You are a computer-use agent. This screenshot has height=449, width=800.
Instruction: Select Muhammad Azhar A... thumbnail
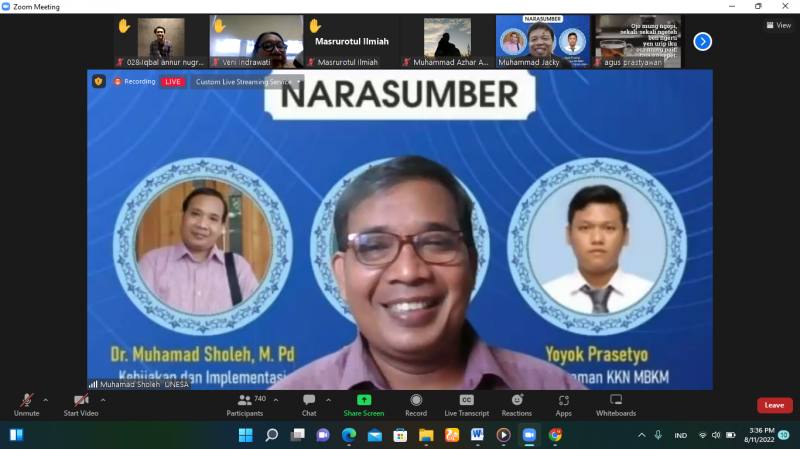click(x=447, y=41)
